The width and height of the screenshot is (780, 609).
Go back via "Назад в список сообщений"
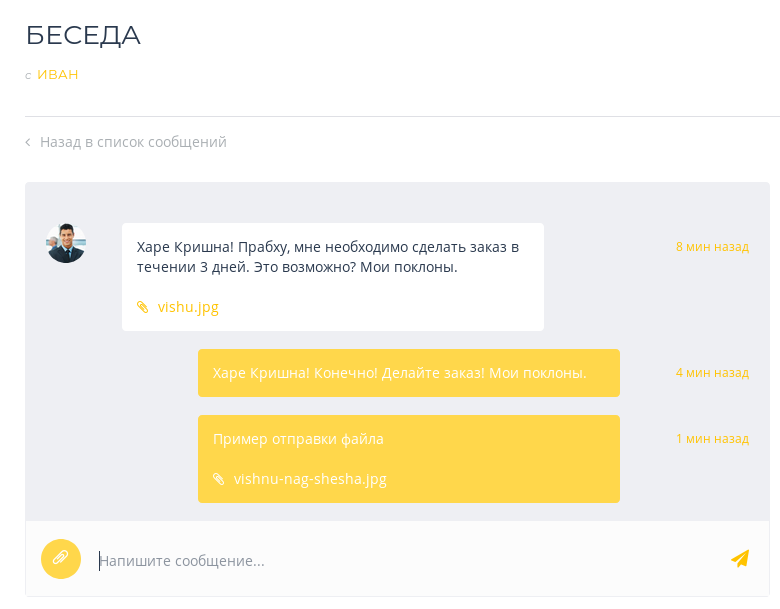[x=133, y=142]
